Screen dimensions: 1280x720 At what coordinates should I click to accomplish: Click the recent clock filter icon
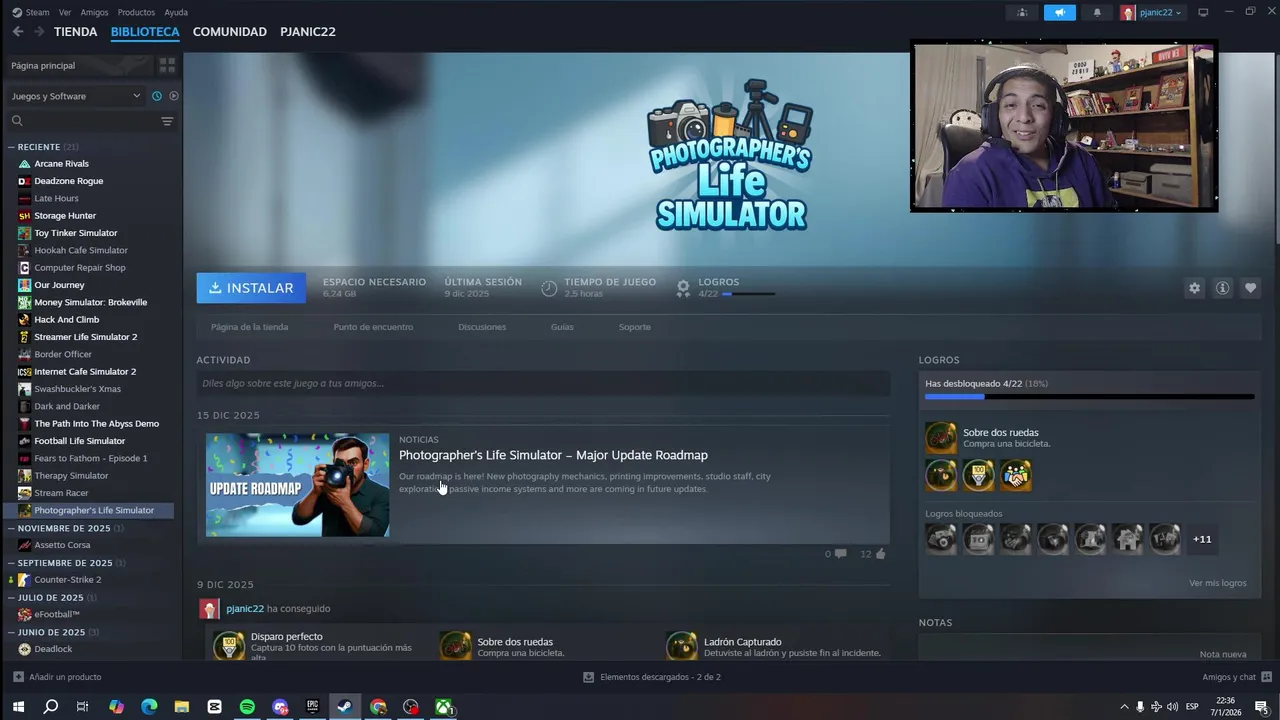(157, 96)
